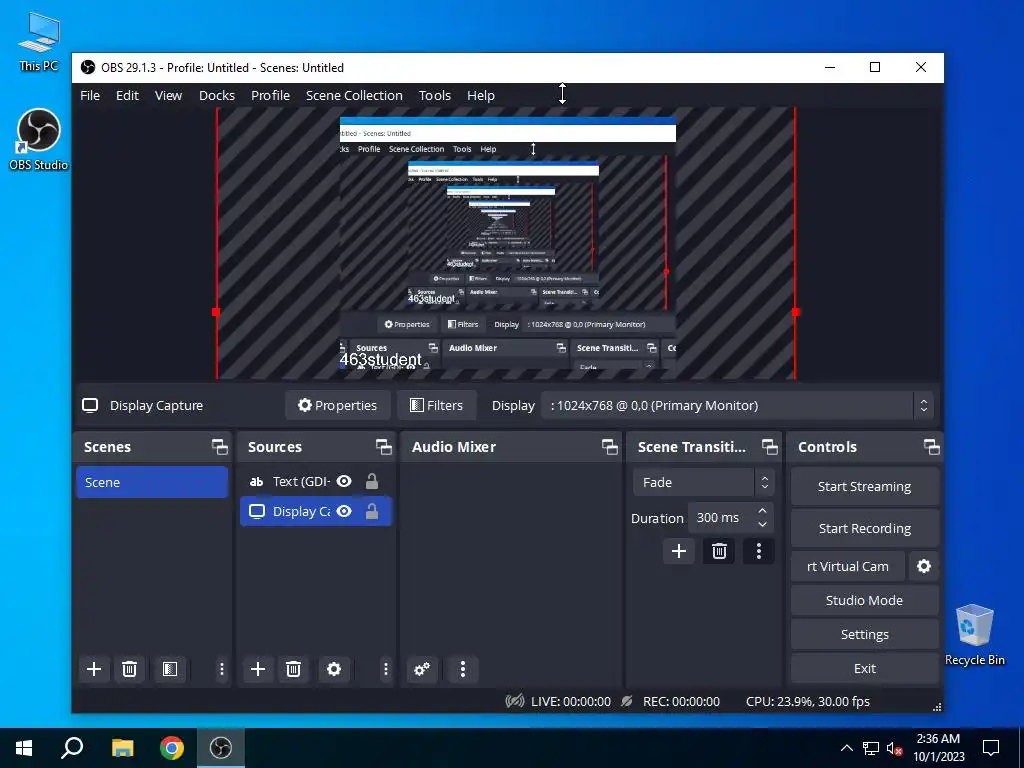Image resolution: width=1024 pixels, height=768 pixels.
Task: Toggle visibility of Display Capture source
Action: tap(344, 511)
